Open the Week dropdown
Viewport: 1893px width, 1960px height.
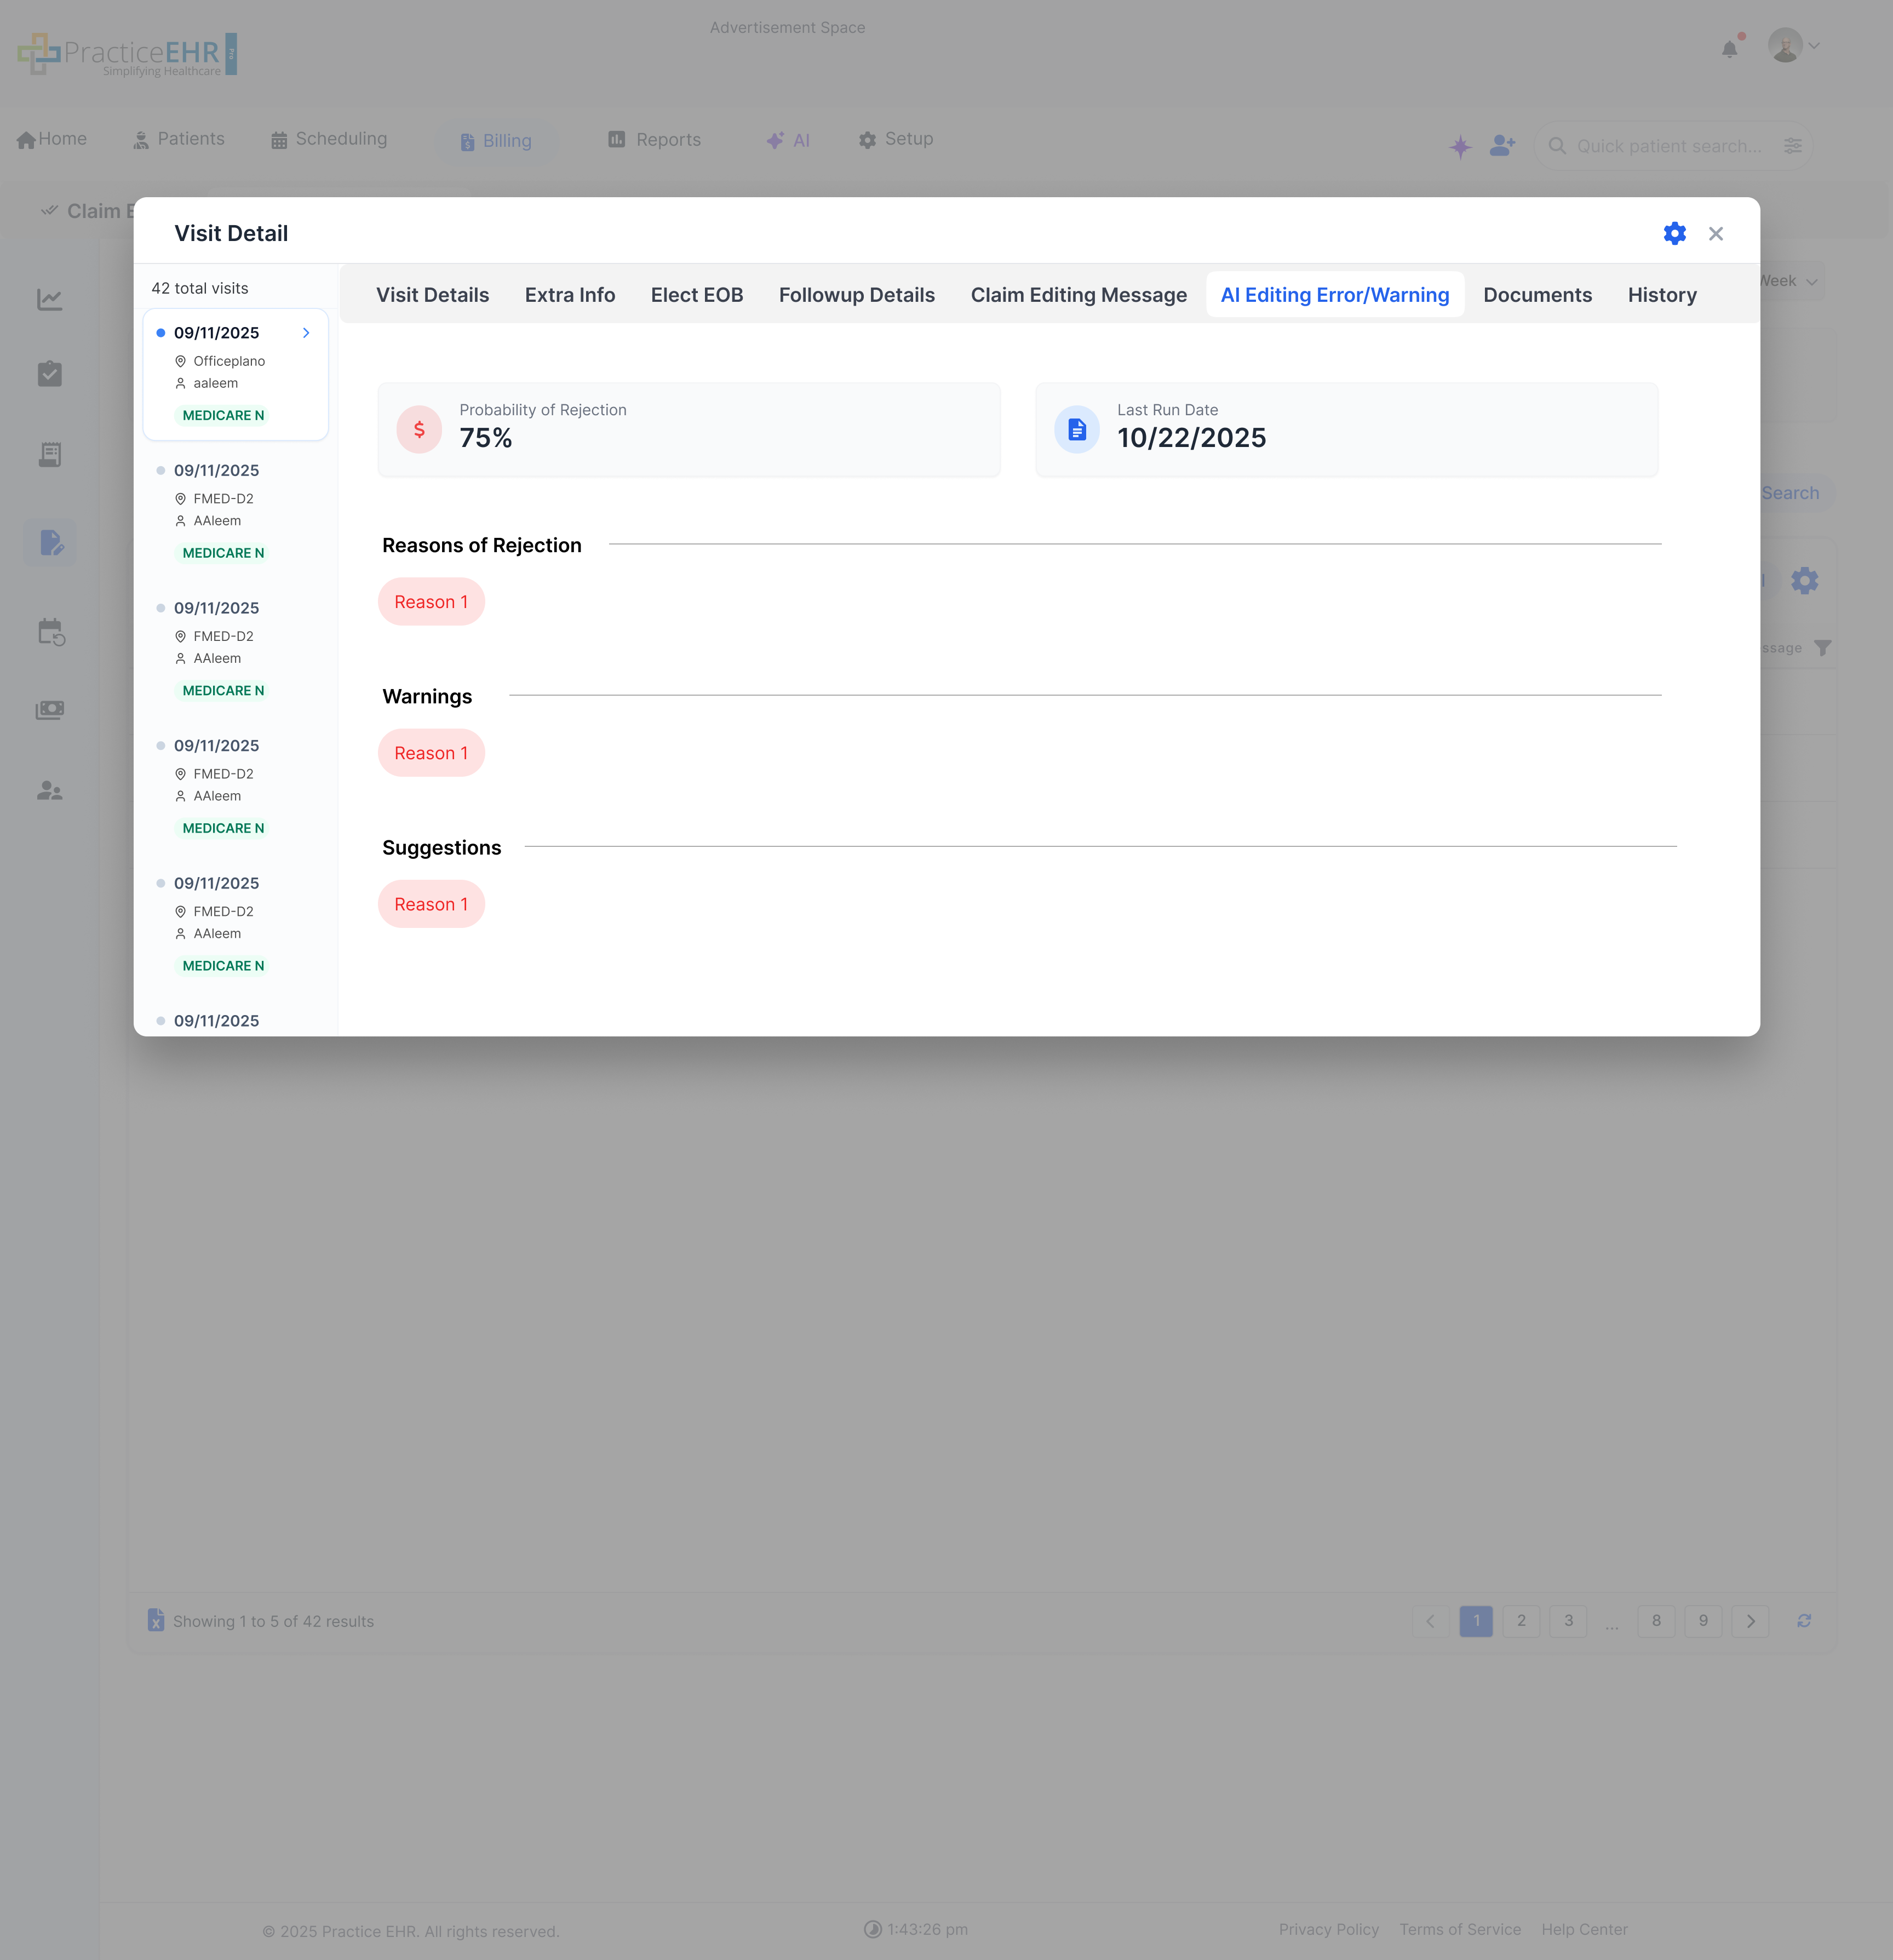point(1789,281)
